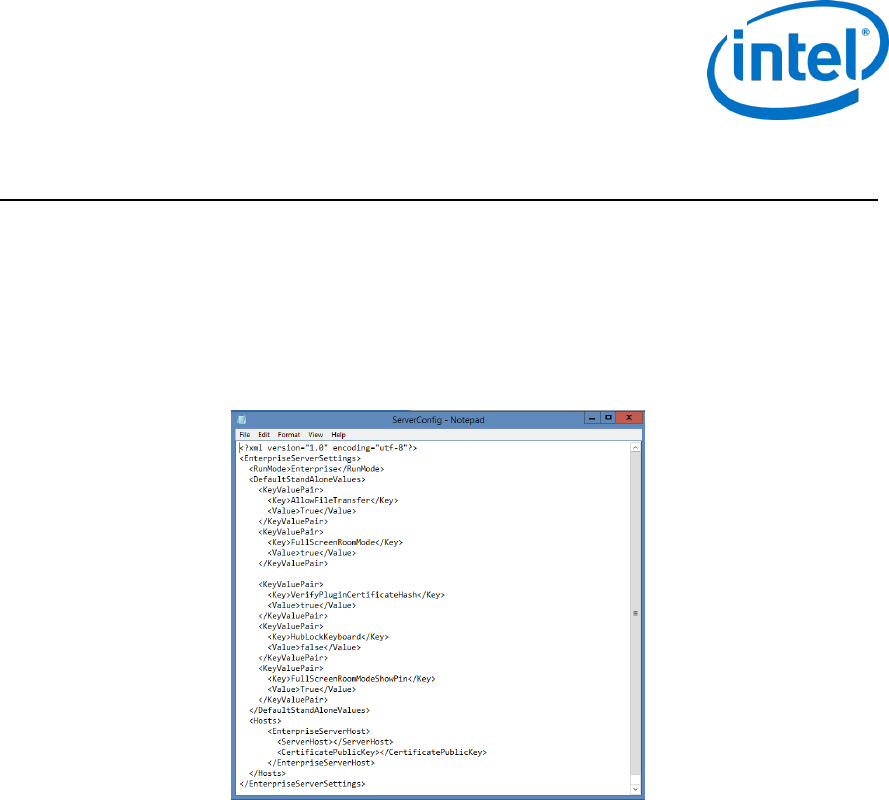Viewport: 889px width, 800px height.
Task: Click the vertical scrollbar thumb grip
Action: [x=636, y=613]
